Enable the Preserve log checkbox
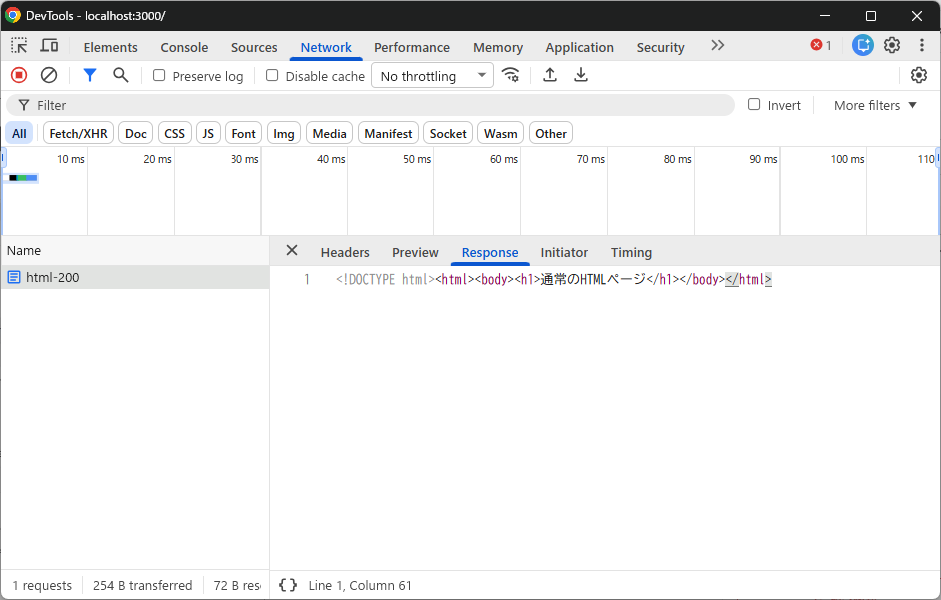This screenshot has height=600, width=941. tap(159, 75)
